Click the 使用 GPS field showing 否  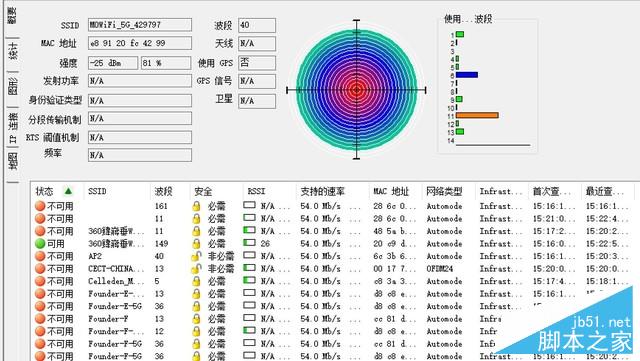257,62
